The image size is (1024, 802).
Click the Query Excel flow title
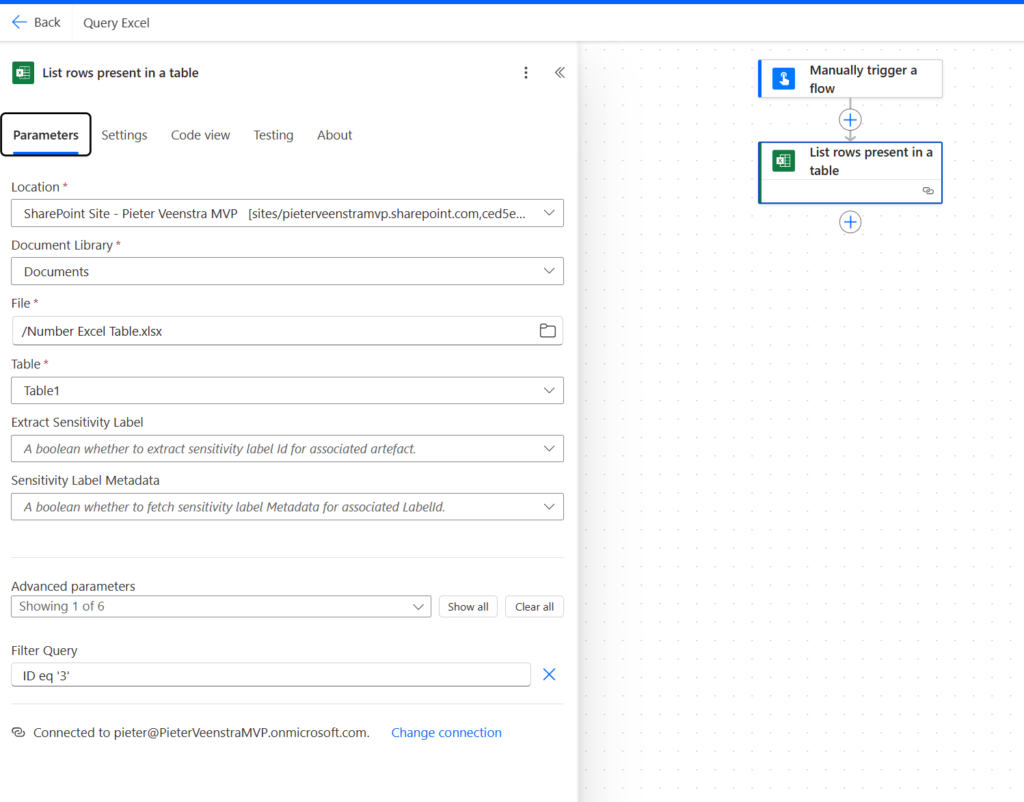(x=116, y=23)
